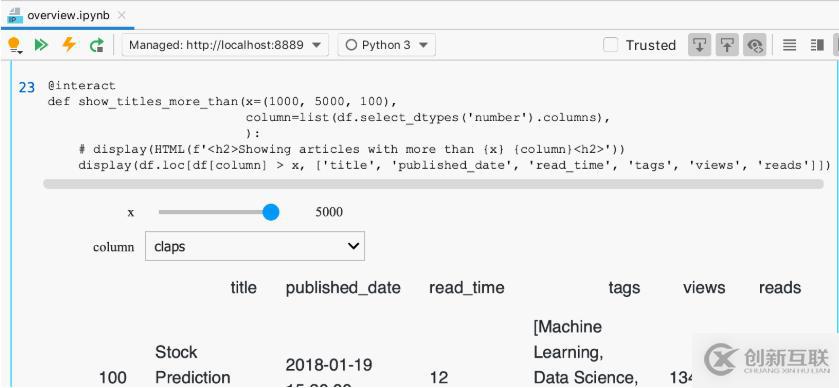Click the 'reads' column header
Viewport: 839px width, 388px height.
tap(780, 288)
